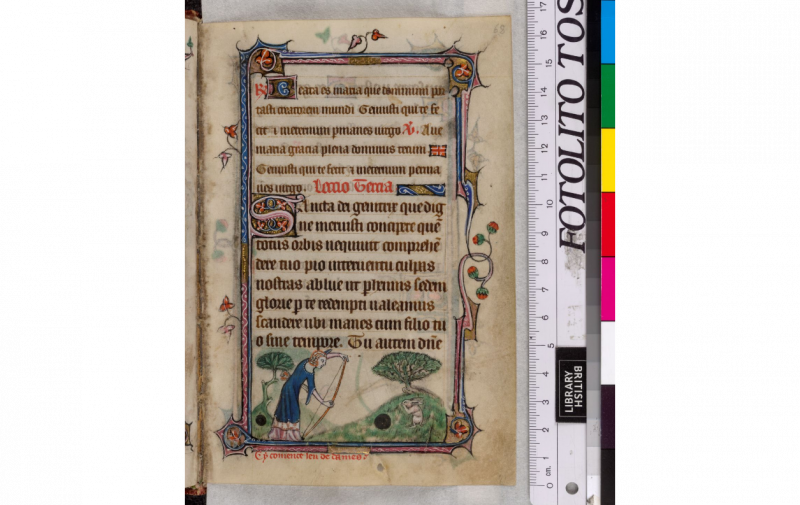Click the red 'Lectio Tertia' rubric heading

tap(346, 186)
